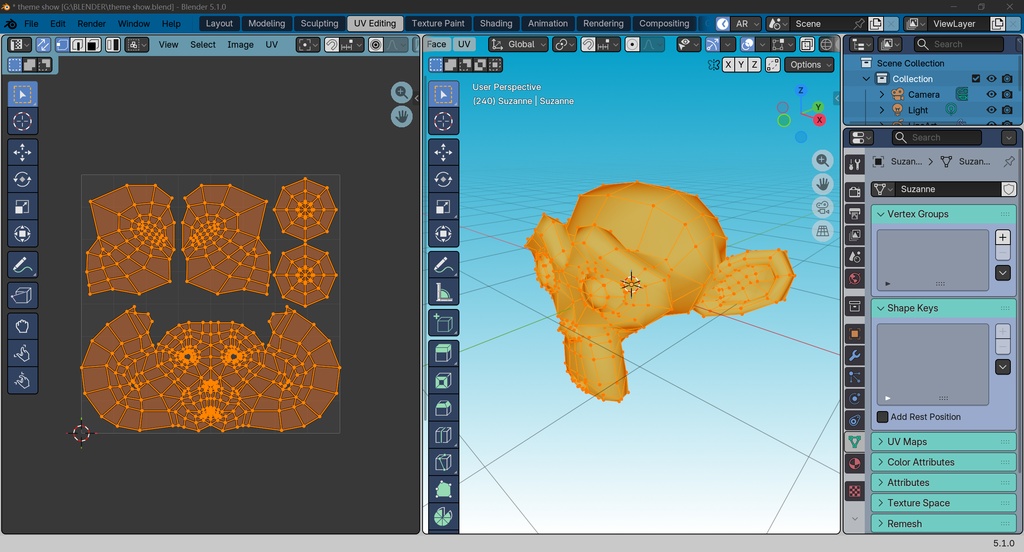The width and height of the screenshot is (1024, 552).
Task: Open the Tool properties tab
Action: coord(855,165)
